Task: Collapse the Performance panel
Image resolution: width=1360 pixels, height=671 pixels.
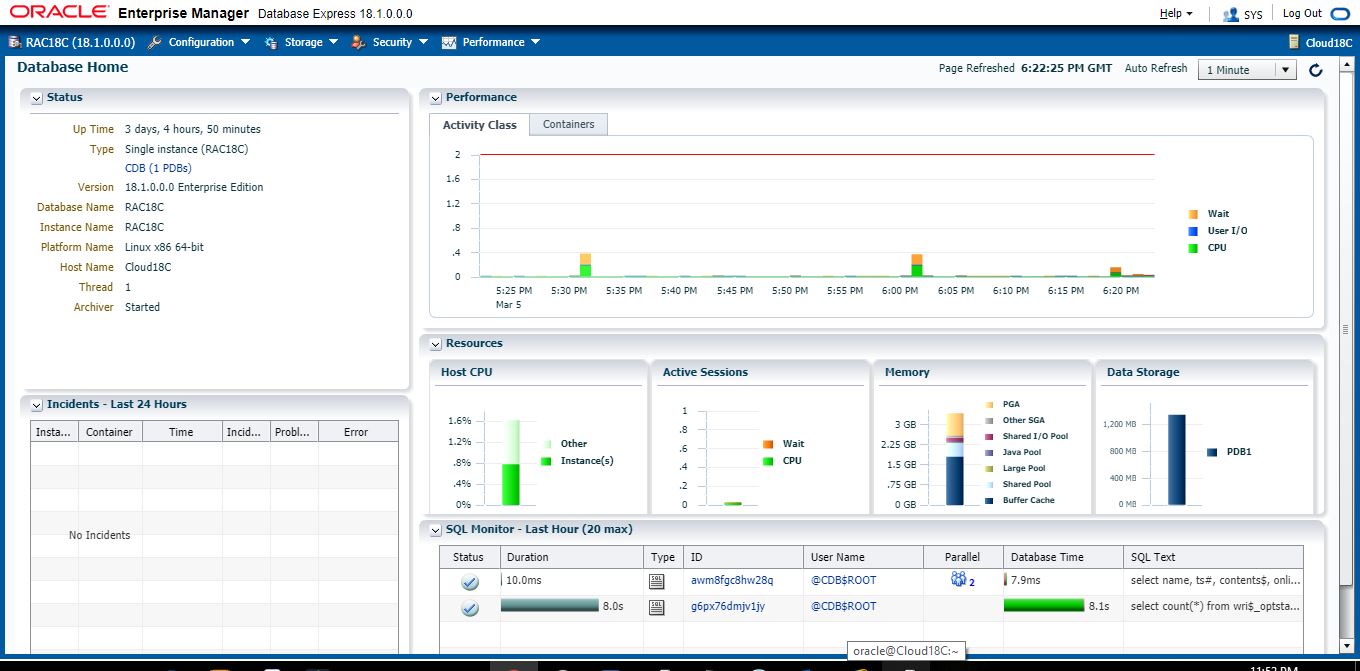Action: (435, 98)
